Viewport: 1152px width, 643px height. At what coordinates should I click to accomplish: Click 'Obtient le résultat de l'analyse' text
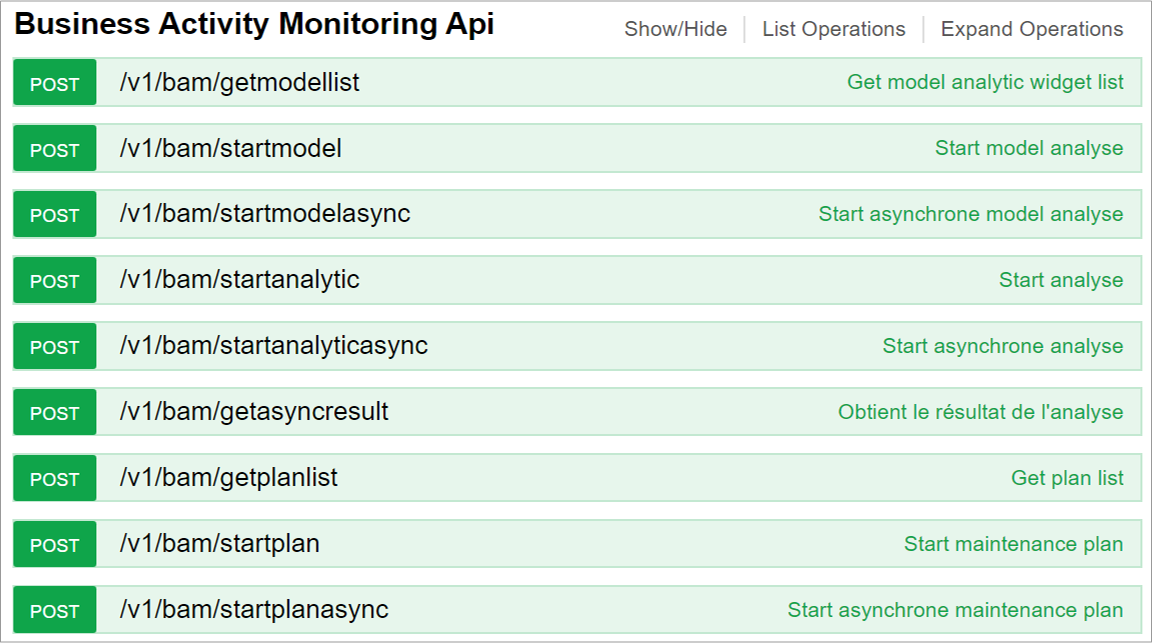coord(980,412)
